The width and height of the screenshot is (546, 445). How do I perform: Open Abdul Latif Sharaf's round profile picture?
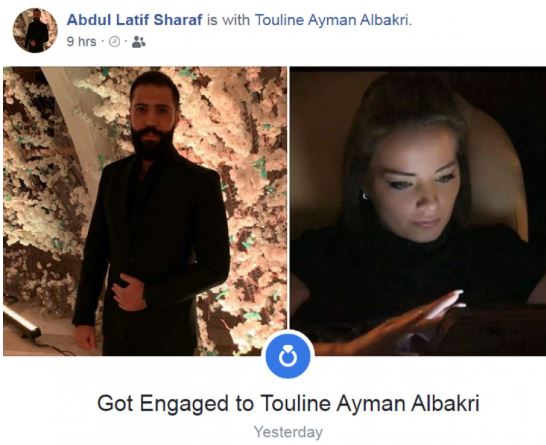[35, 30]
